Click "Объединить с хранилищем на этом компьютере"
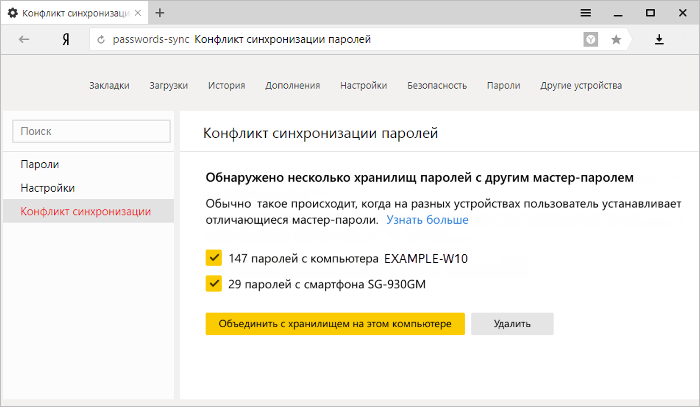 pos(335,324)
